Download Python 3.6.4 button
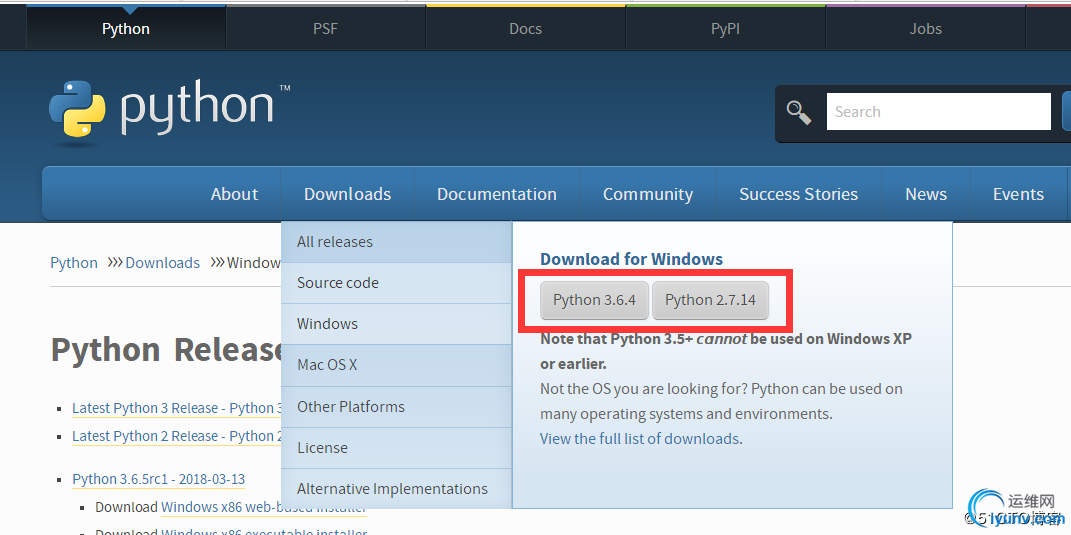1071x535 pixels. click(594, 300)
